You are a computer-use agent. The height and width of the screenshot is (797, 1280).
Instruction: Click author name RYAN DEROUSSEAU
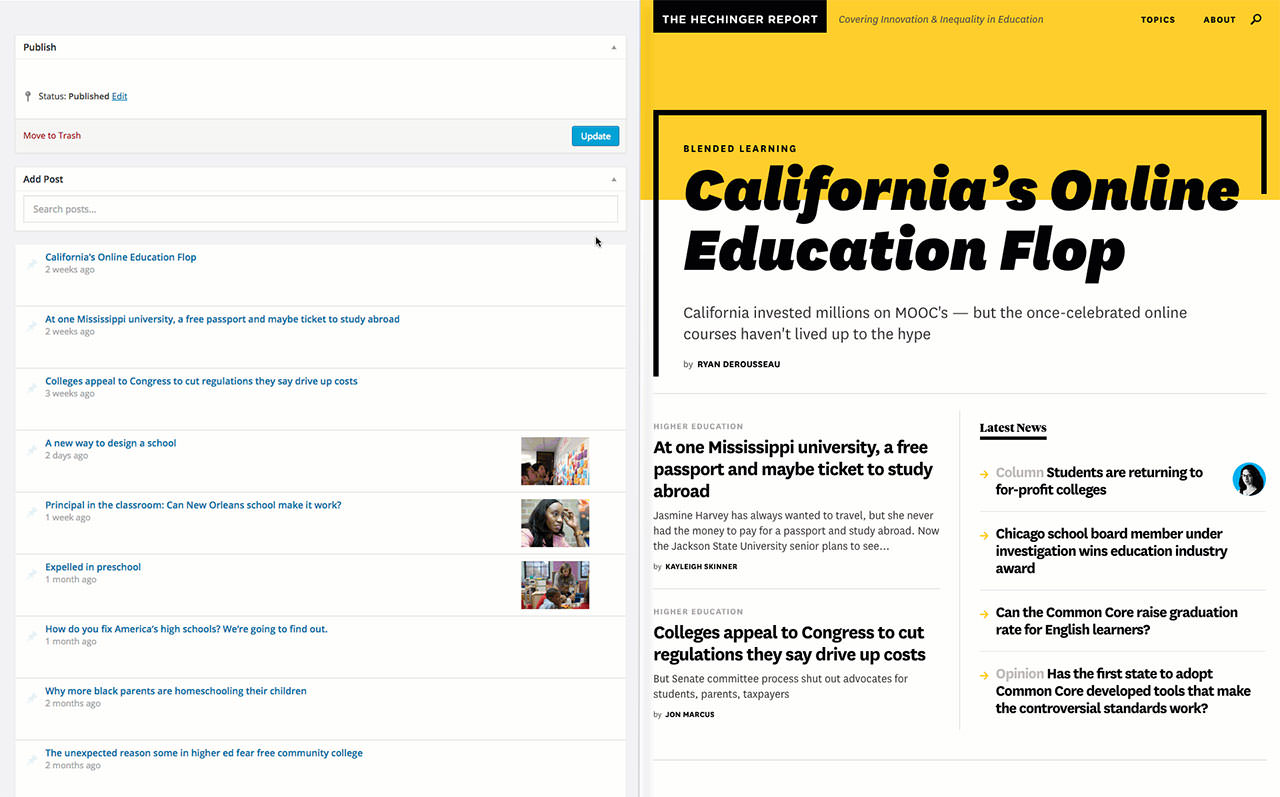pyautogui.click(x=738, y=365)
